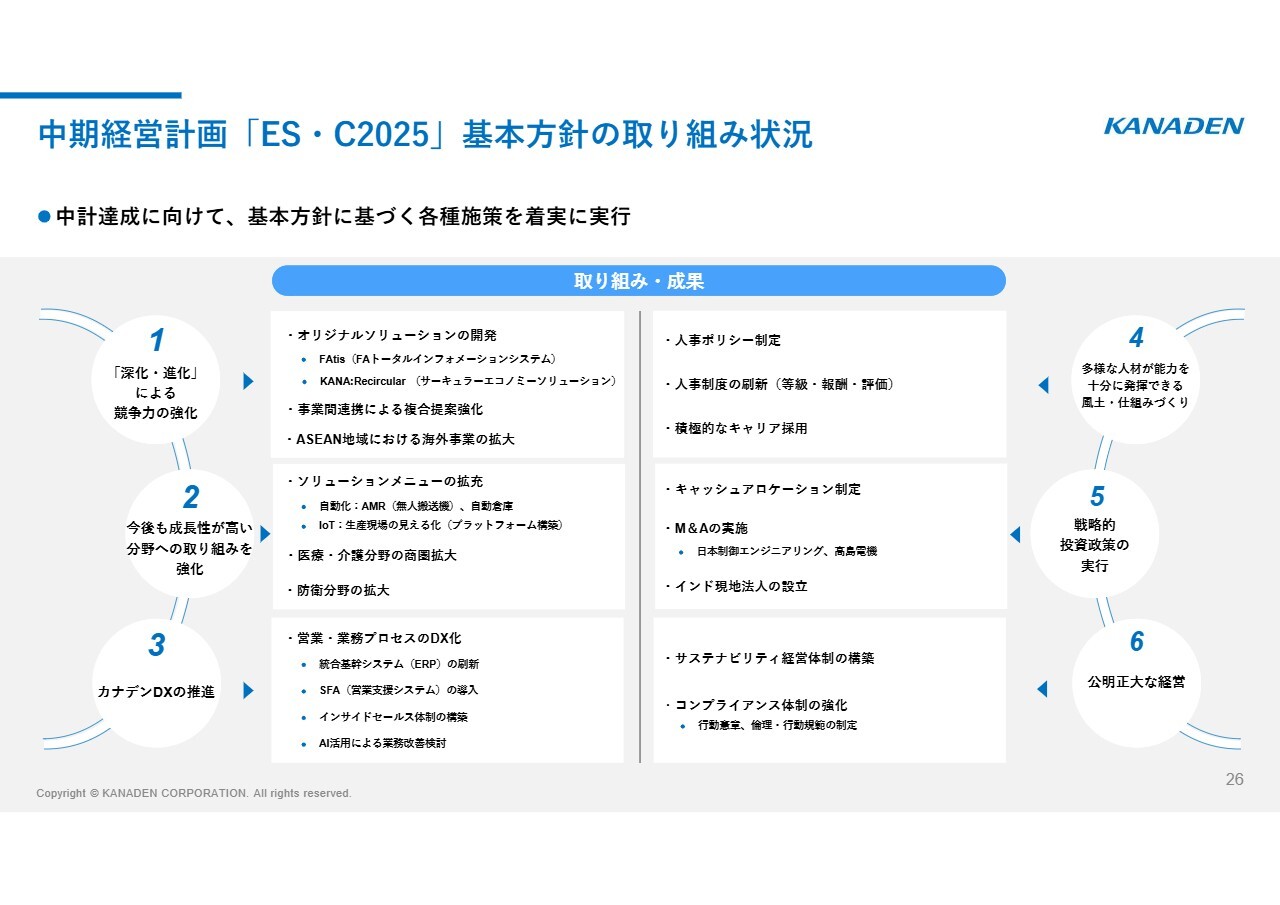1280x905 pixels.
Task: Click the KANA:Recircular sub-bullet text
Action: [x=467, y=381]
